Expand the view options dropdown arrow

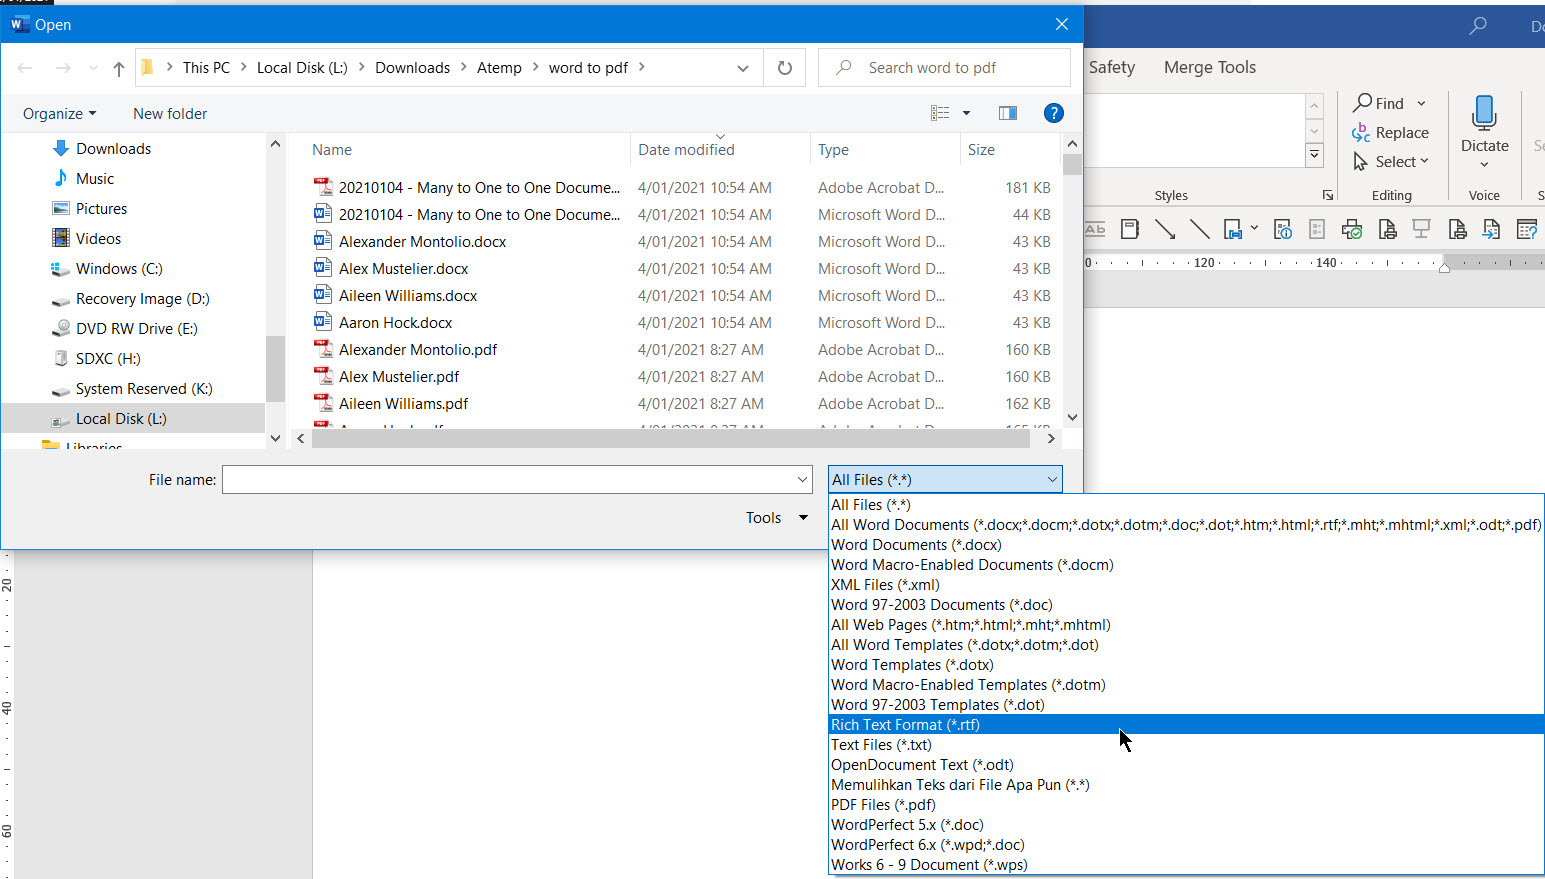click(x=966, y=113)
